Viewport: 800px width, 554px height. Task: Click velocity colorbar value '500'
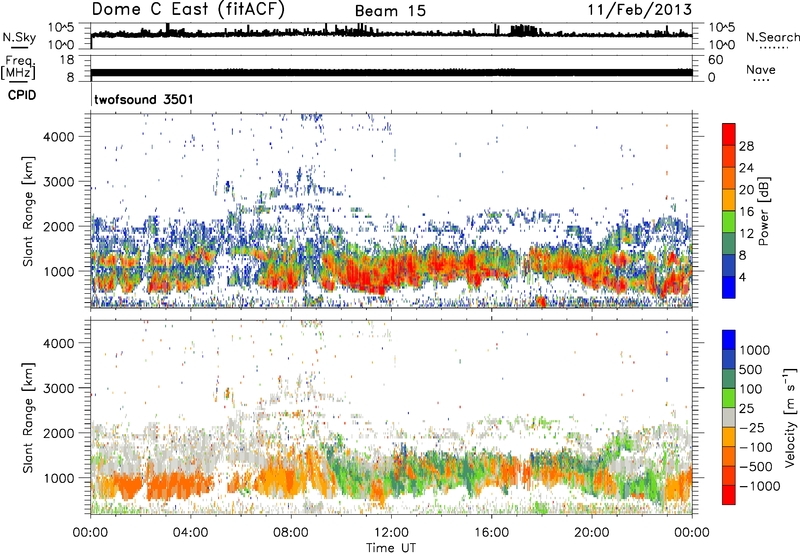[x=751, y=369]
